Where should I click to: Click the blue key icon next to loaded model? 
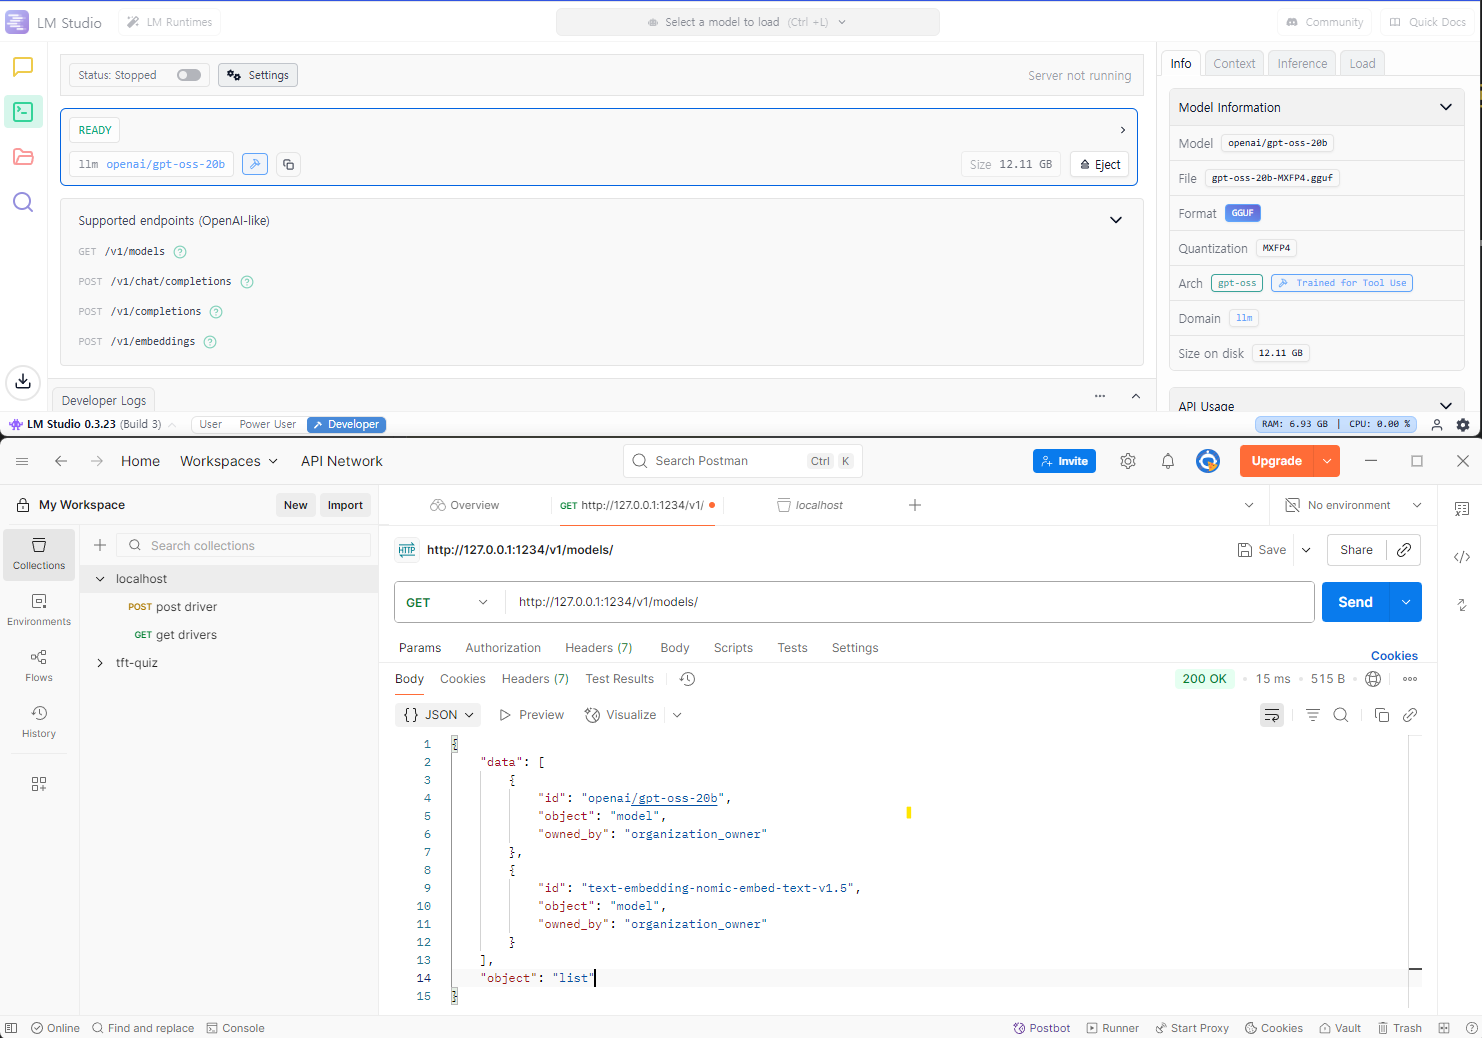tap(255, 164)
